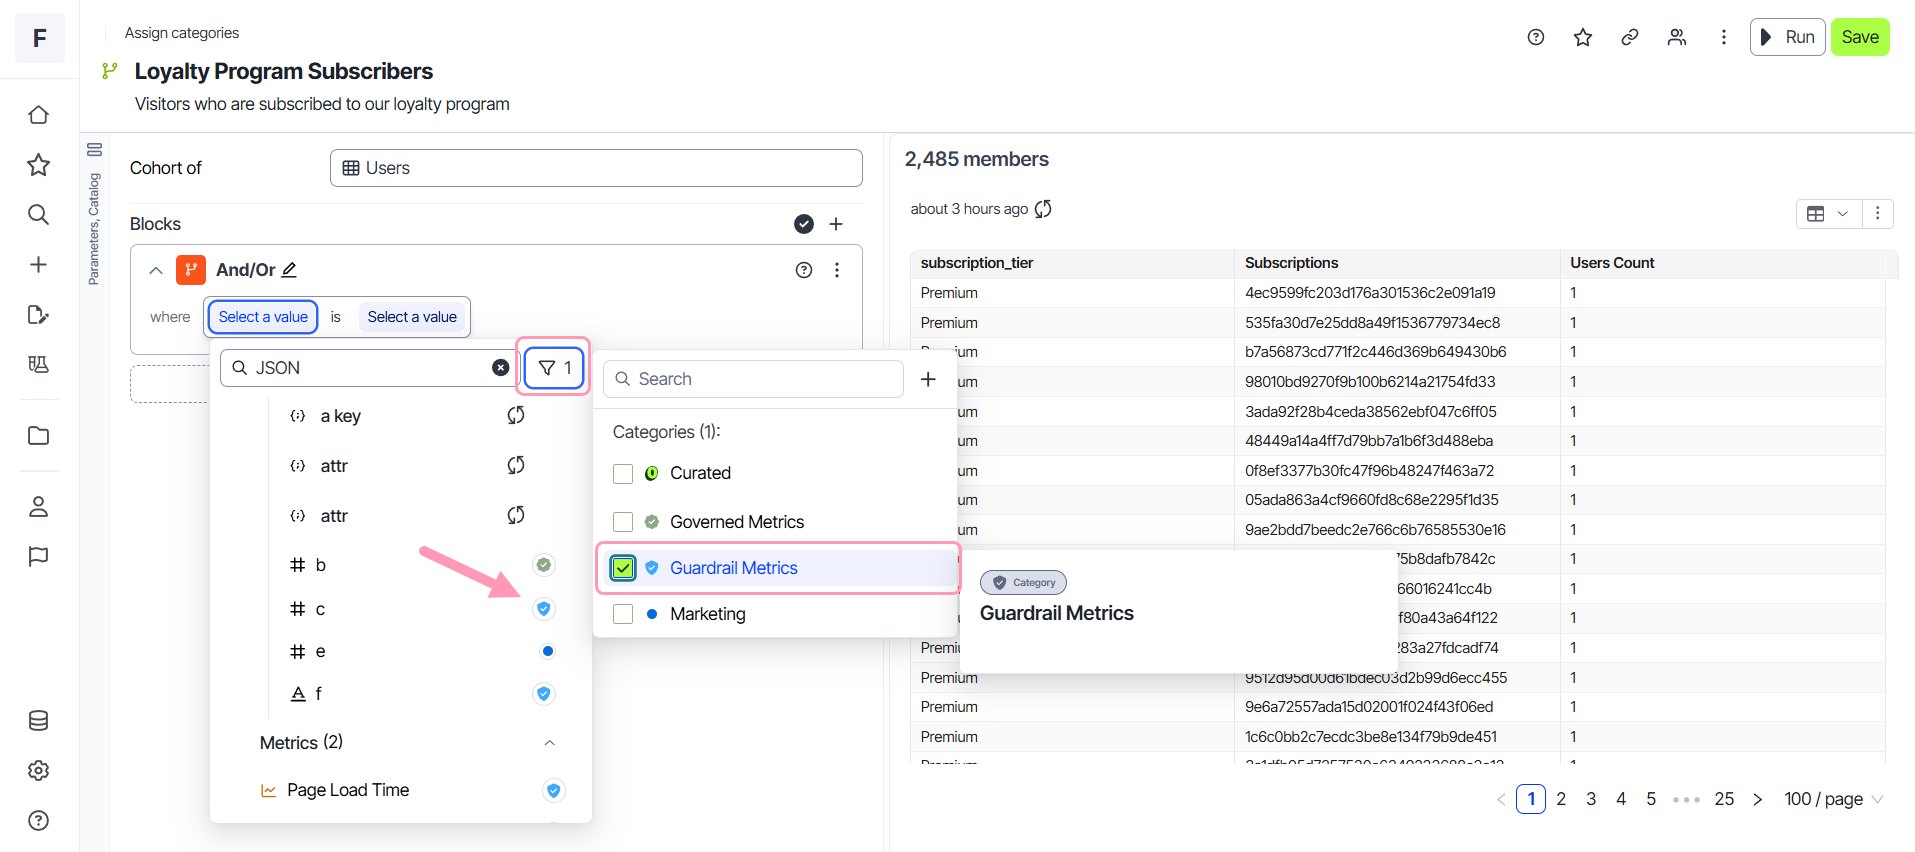Click the filter button showing 1
Viewport: 1915px width, 852px height.
click(553, 368)
